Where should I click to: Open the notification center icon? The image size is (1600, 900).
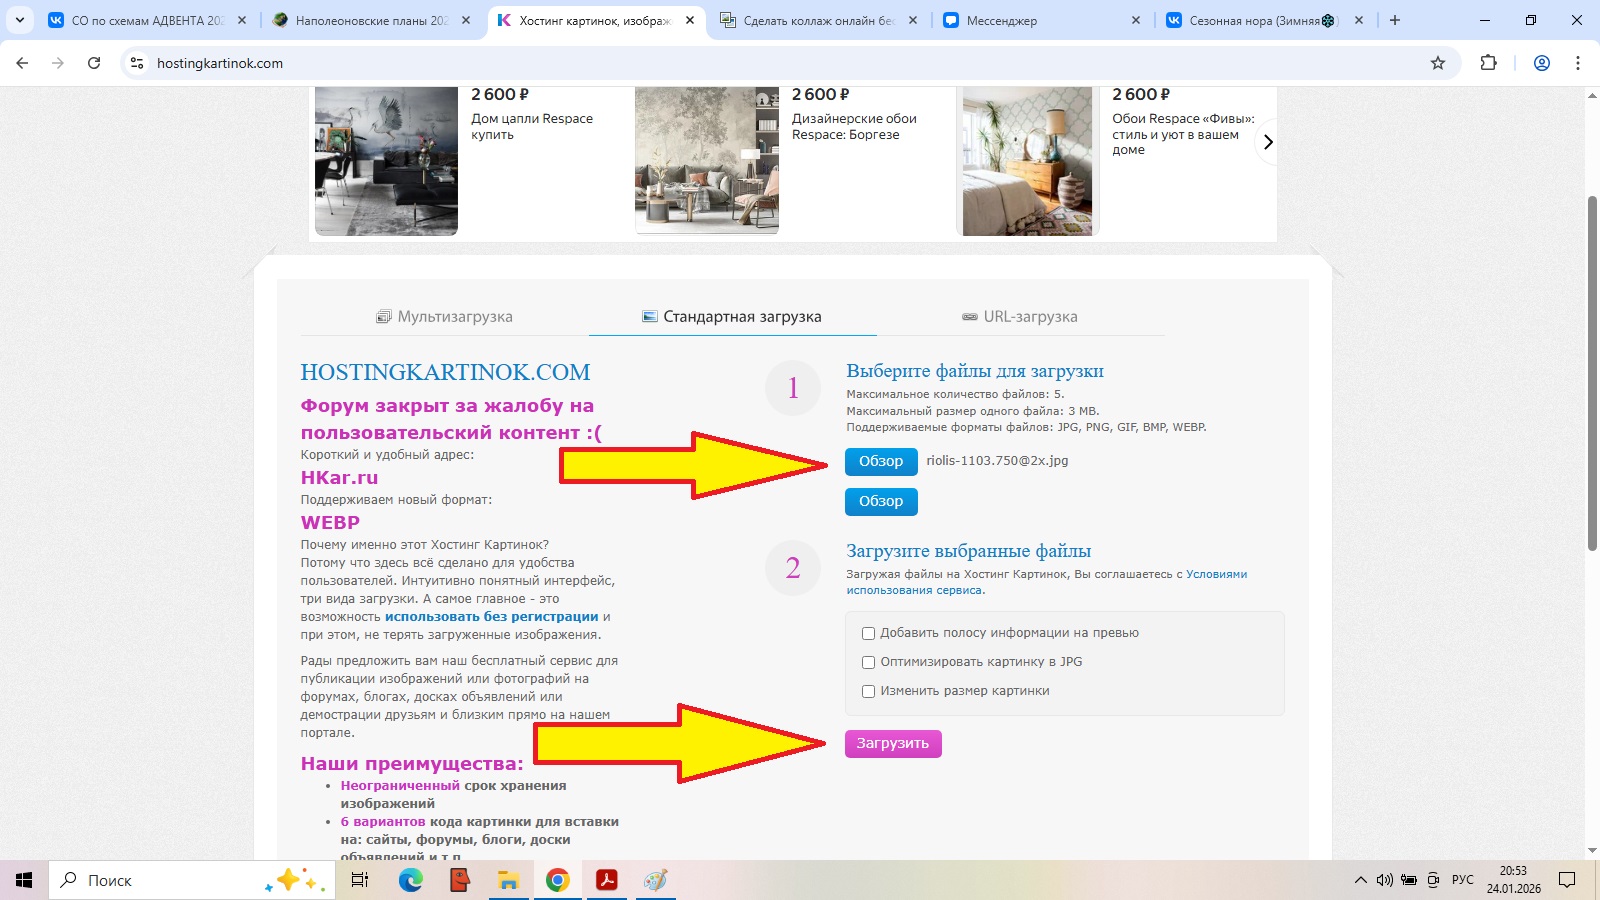[x=1567, y=880]
